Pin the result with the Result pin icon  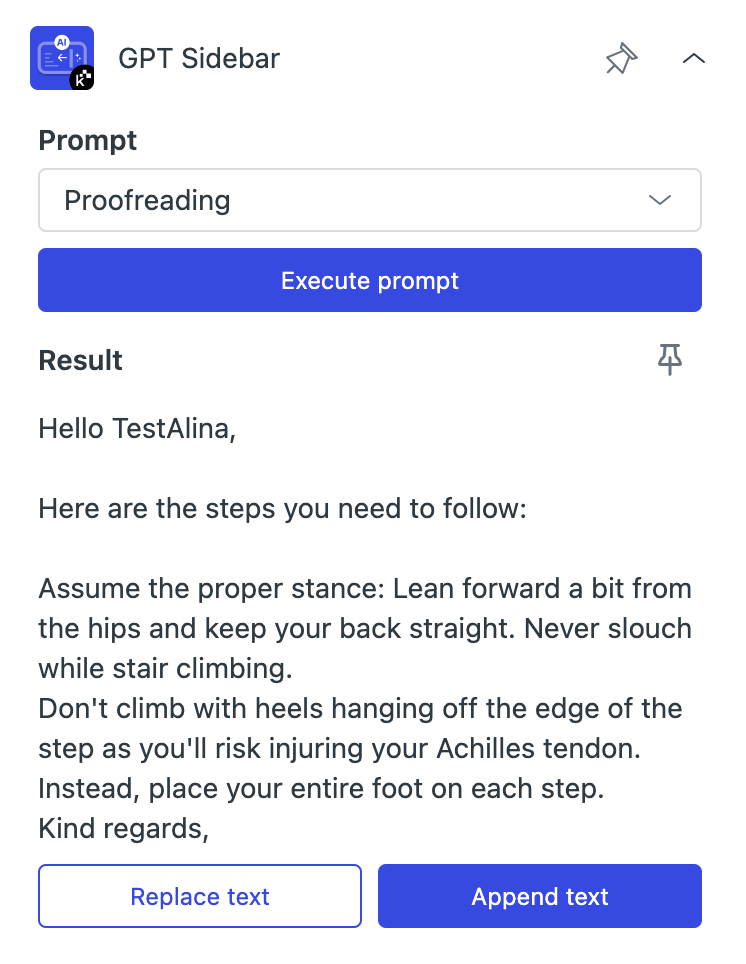coord(670,360)
